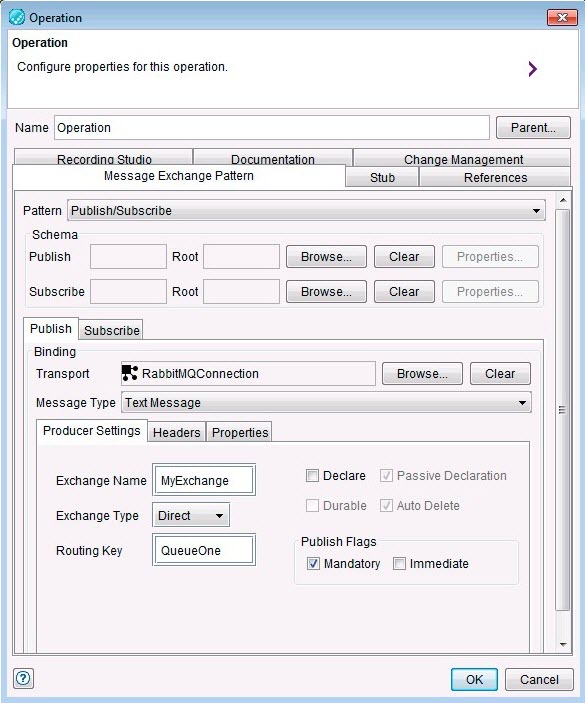Click the Publish Root input field
This screenshot has height=703, width=585.
point(242,257)
